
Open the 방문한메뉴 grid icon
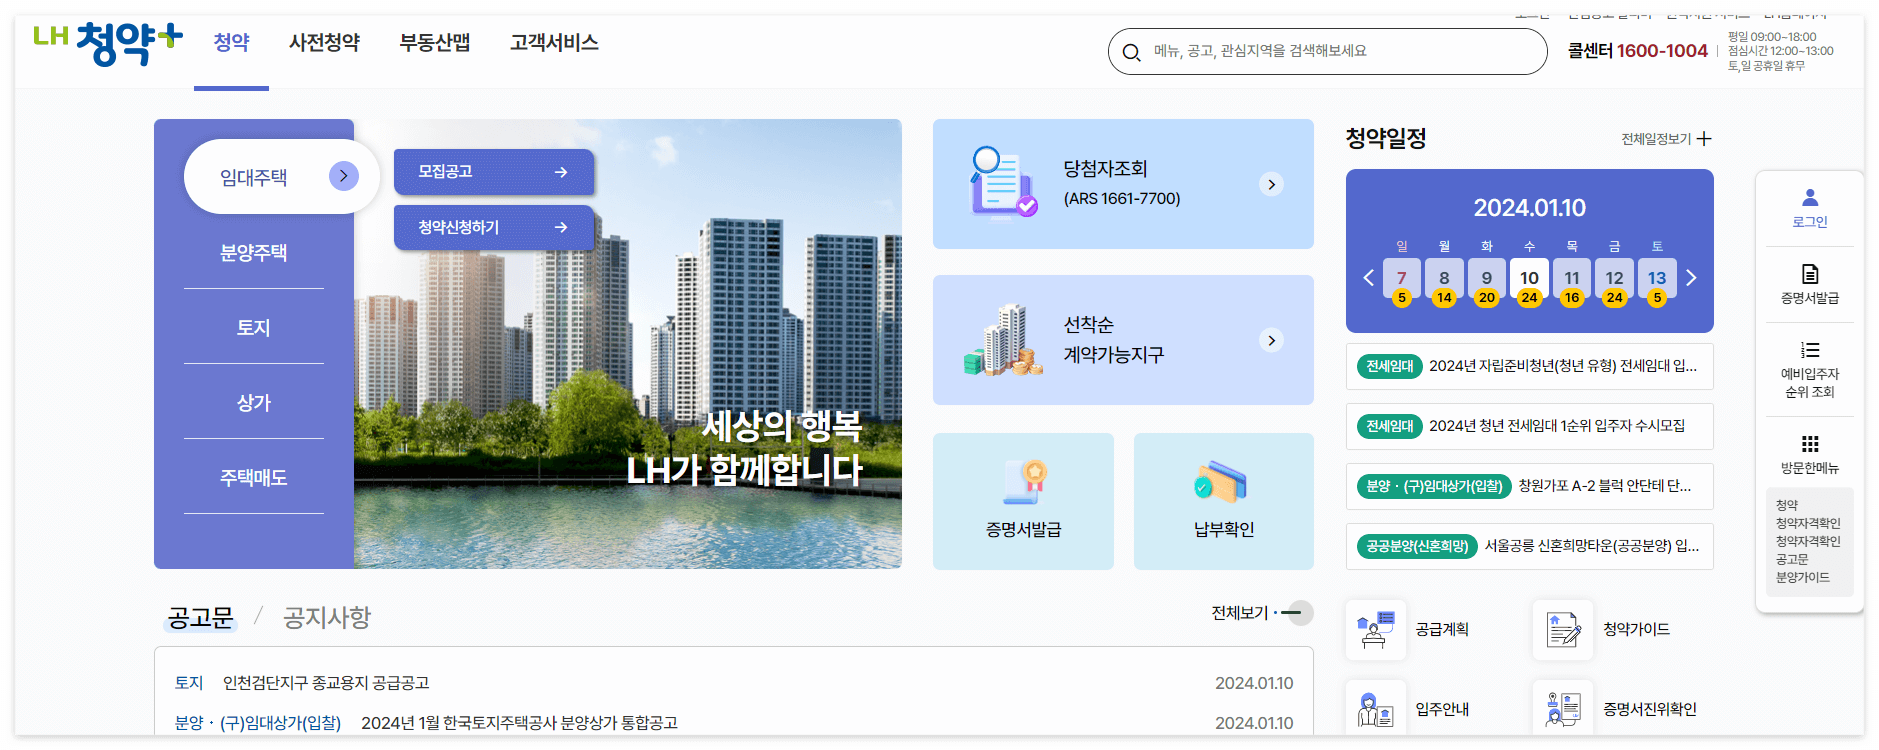coord(1810,444)
